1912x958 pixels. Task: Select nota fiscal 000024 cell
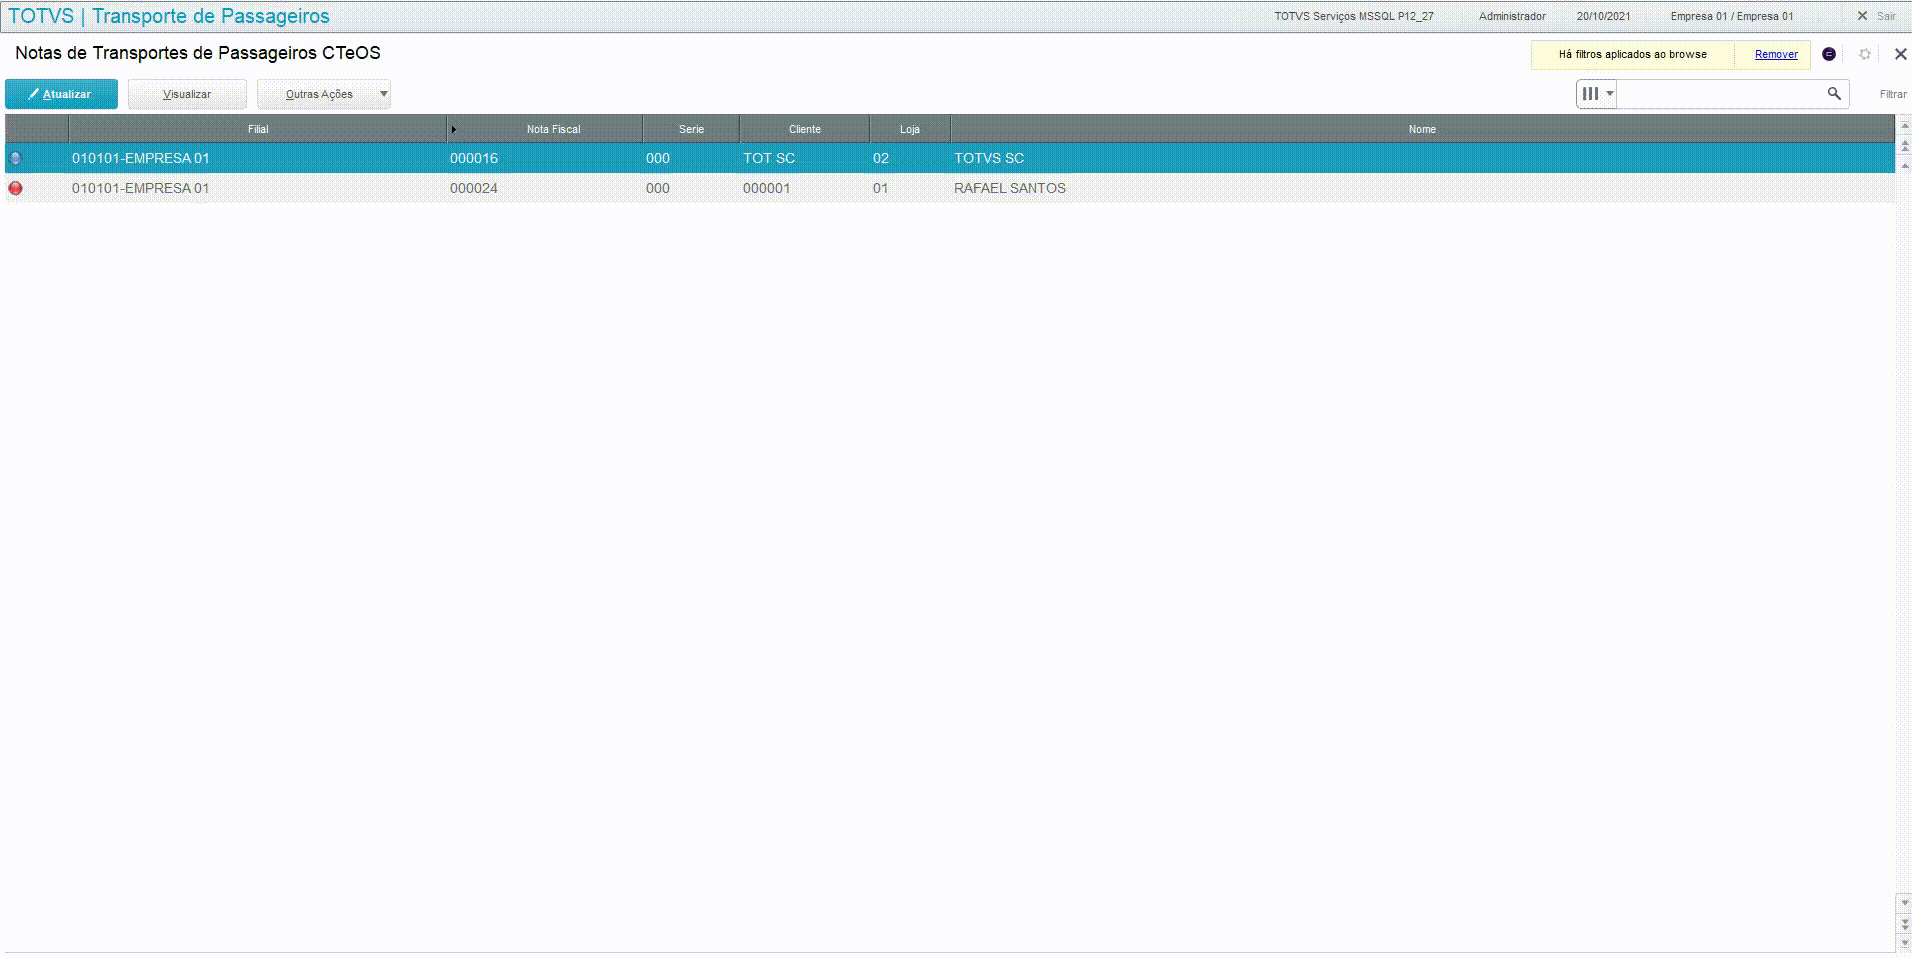tap(545, 188)
